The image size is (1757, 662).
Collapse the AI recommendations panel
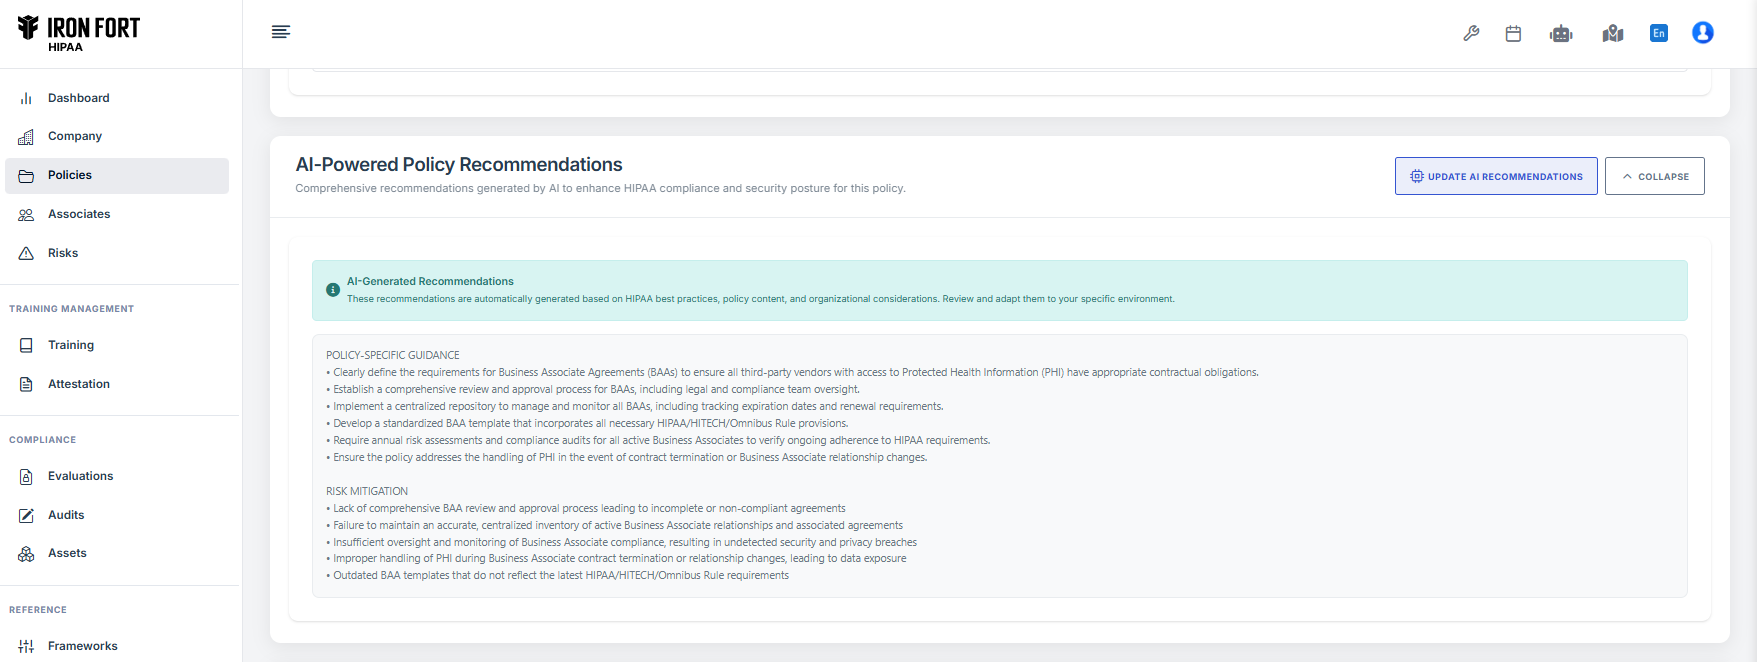(x=1654, y=176)
